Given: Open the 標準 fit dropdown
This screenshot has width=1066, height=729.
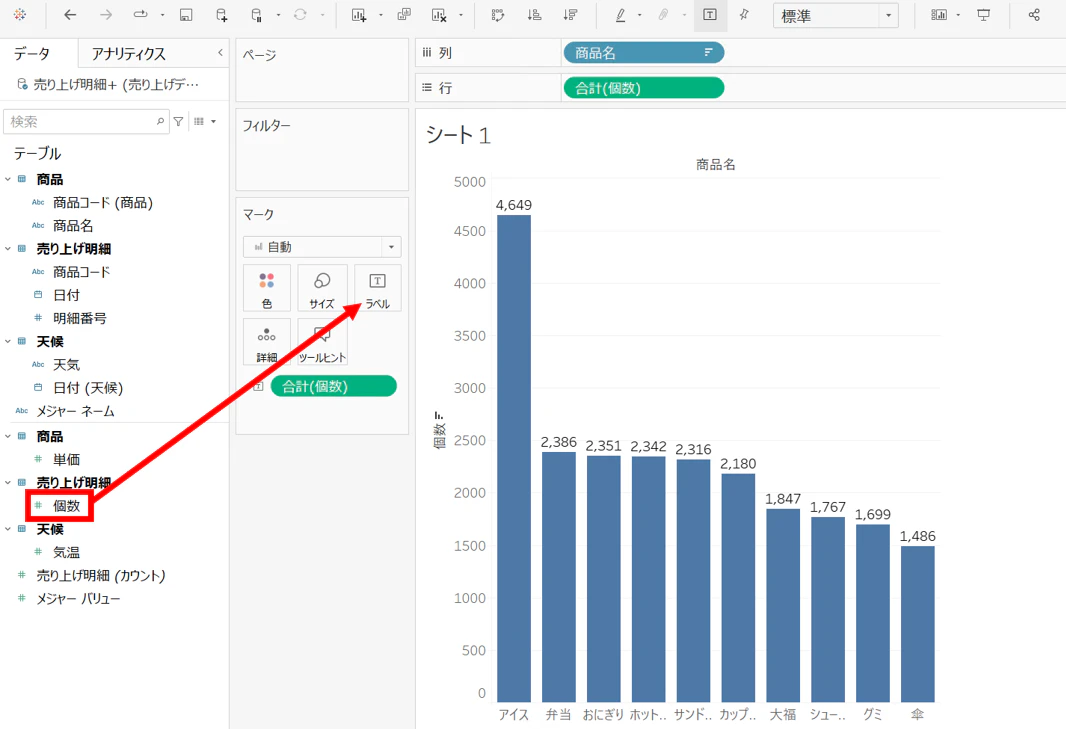Looking at the screenshot, I should coord(836,16).
